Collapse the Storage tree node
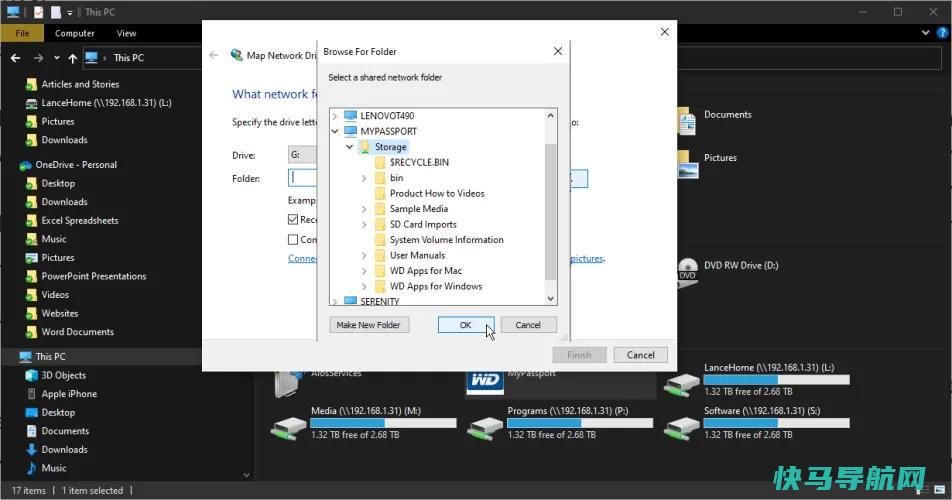Image resolution: width=952 pixels, height=500 pixels. click(x=349, y=147)
